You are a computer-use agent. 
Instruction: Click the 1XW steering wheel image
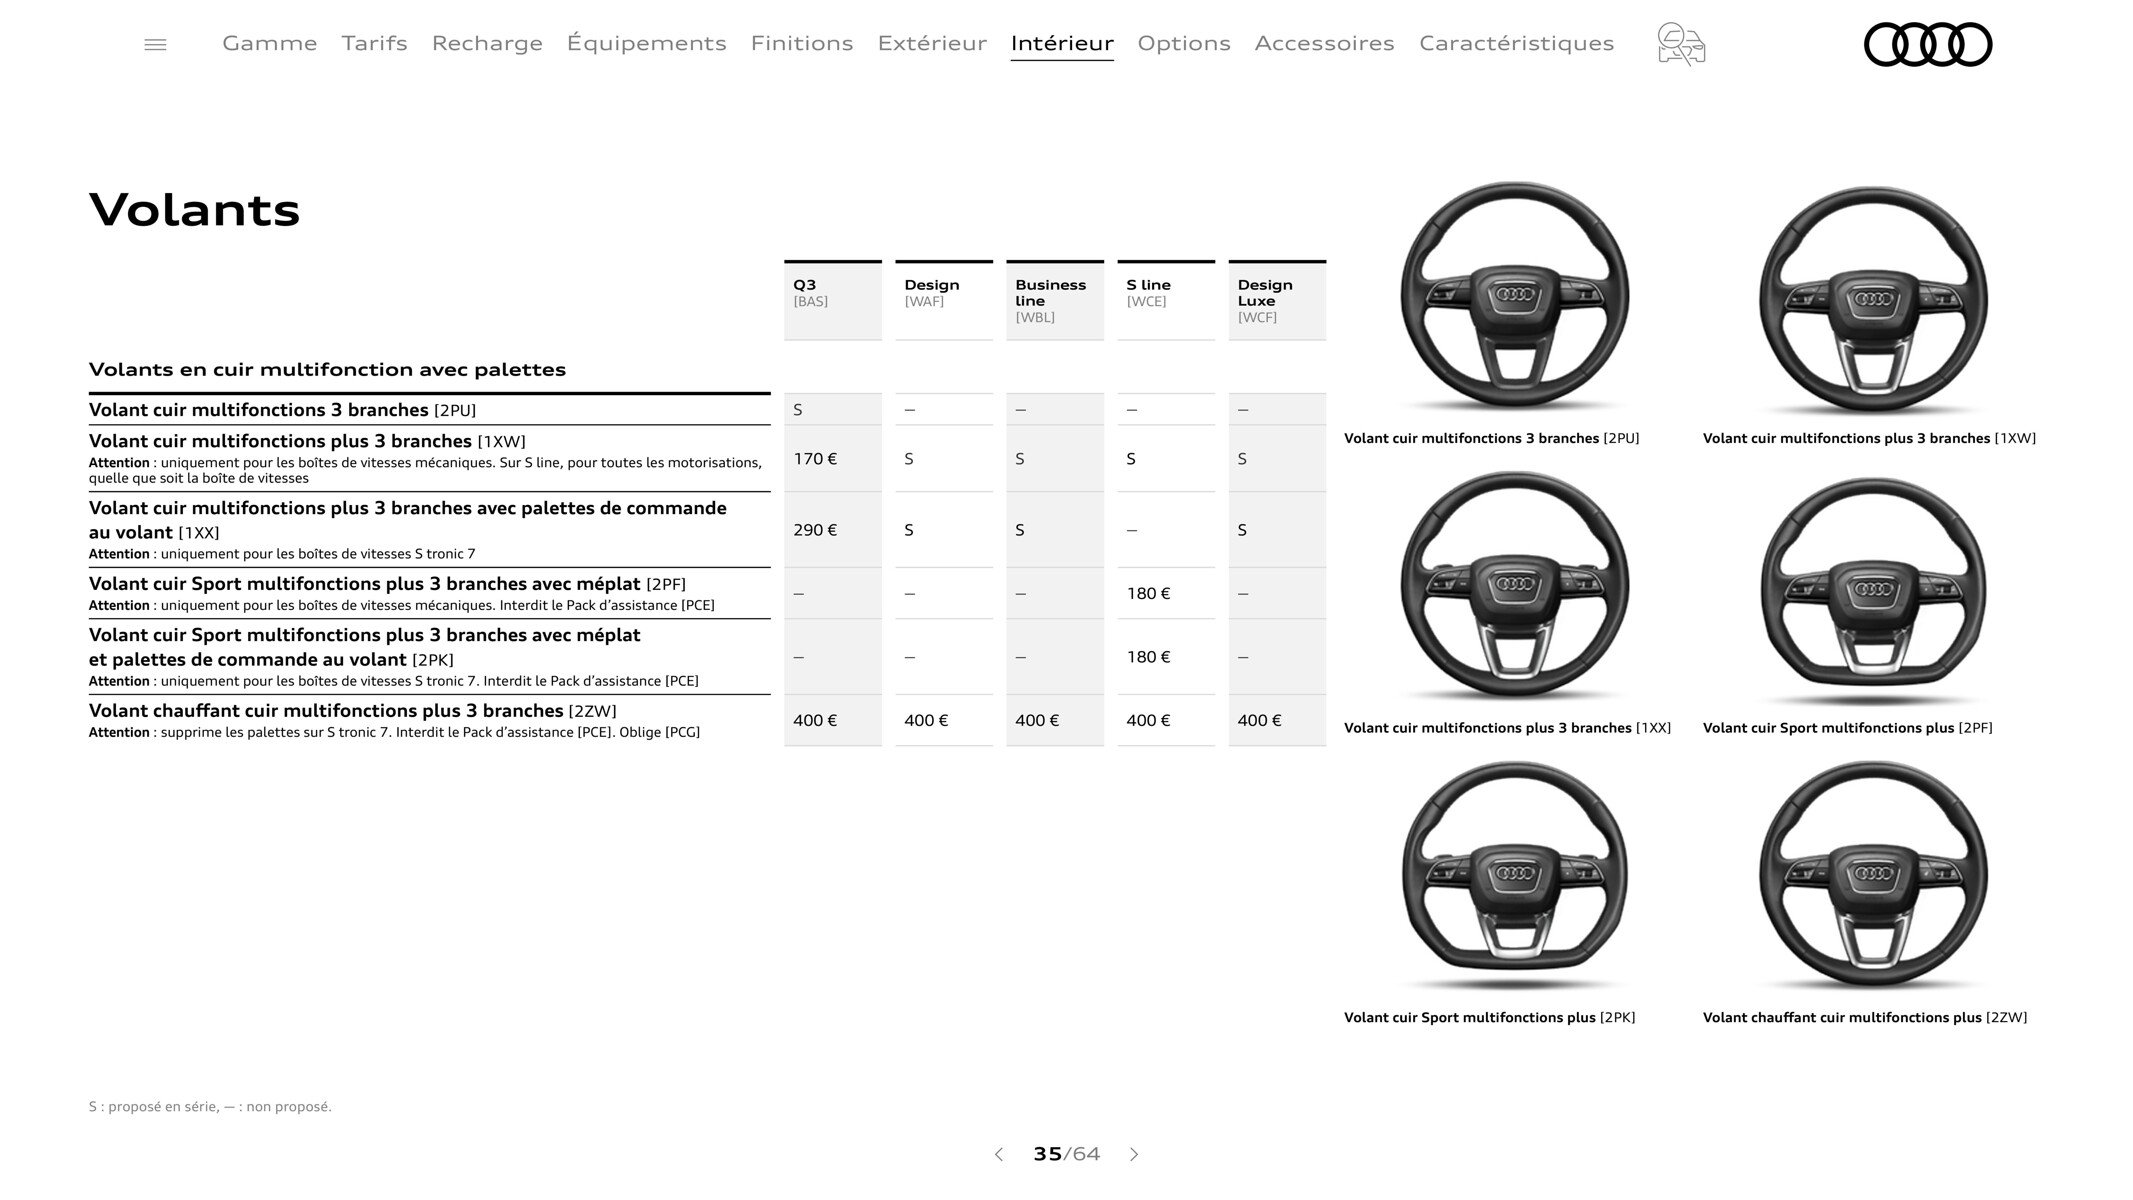point(1873,299)
